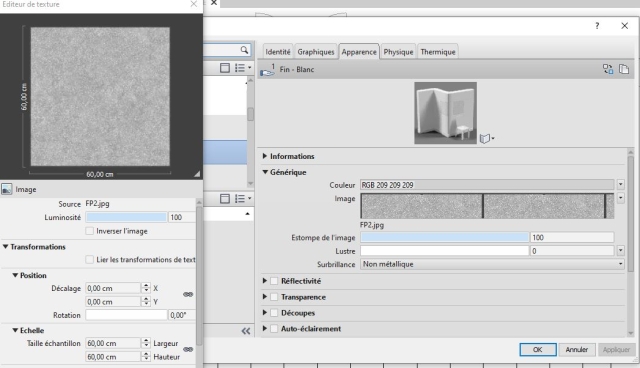Expand the Informations section
The height and width of the screenshot is (368, 640).
click(265, 156)
